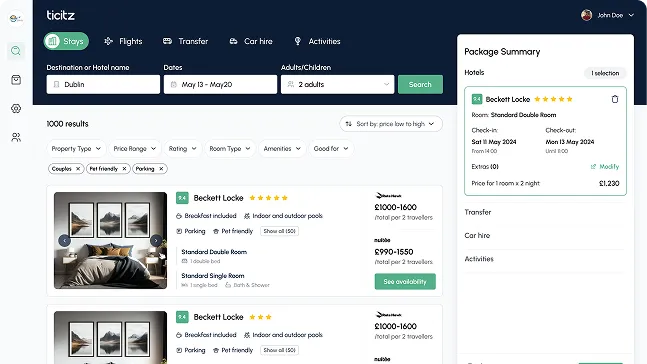Switch to the Stays tab
647x364 pixels.
pyautogui.click(x=66, y=41)
